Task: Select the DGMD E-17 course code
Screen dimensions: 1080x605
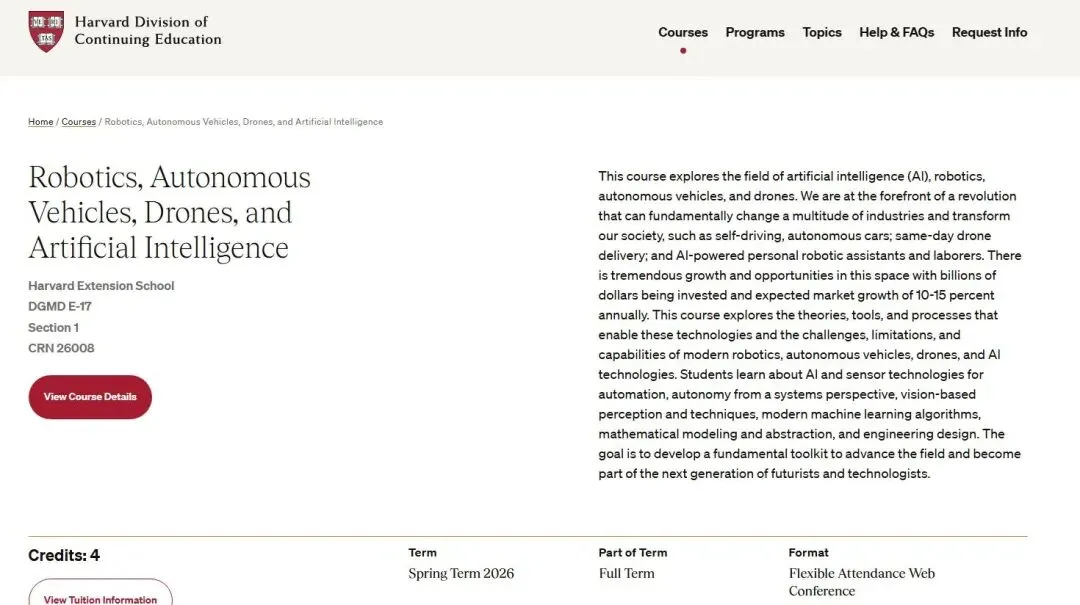Action: click(60, 306)
